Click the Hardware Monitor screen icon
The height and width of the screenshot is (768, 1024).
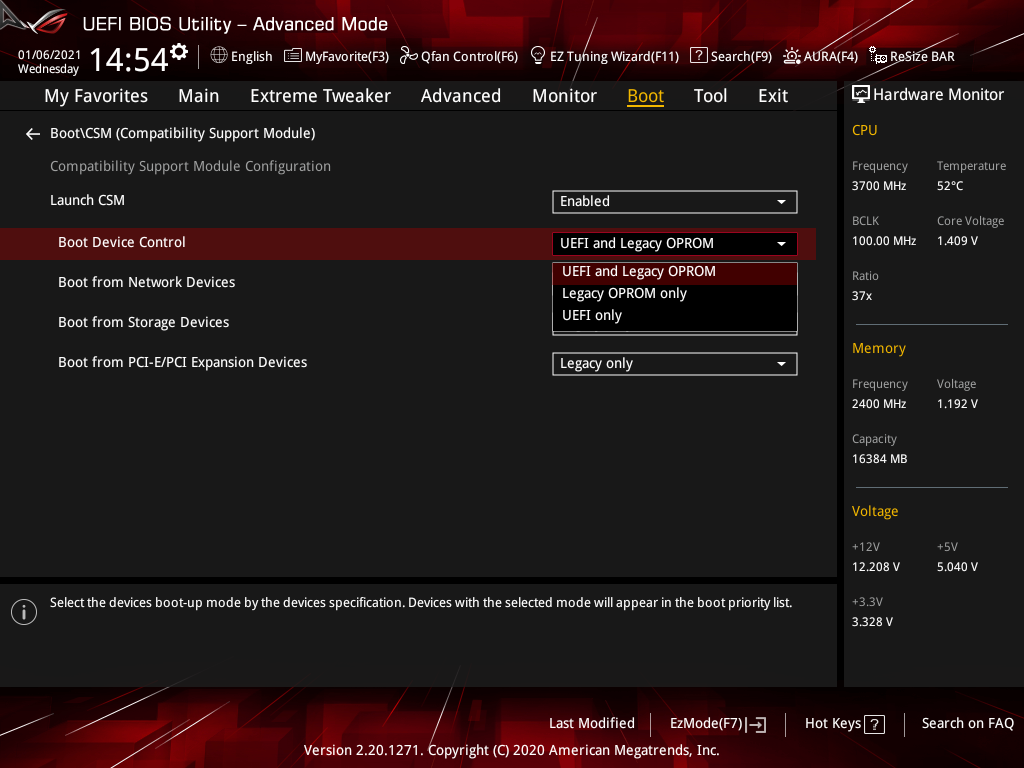point(861,95)
